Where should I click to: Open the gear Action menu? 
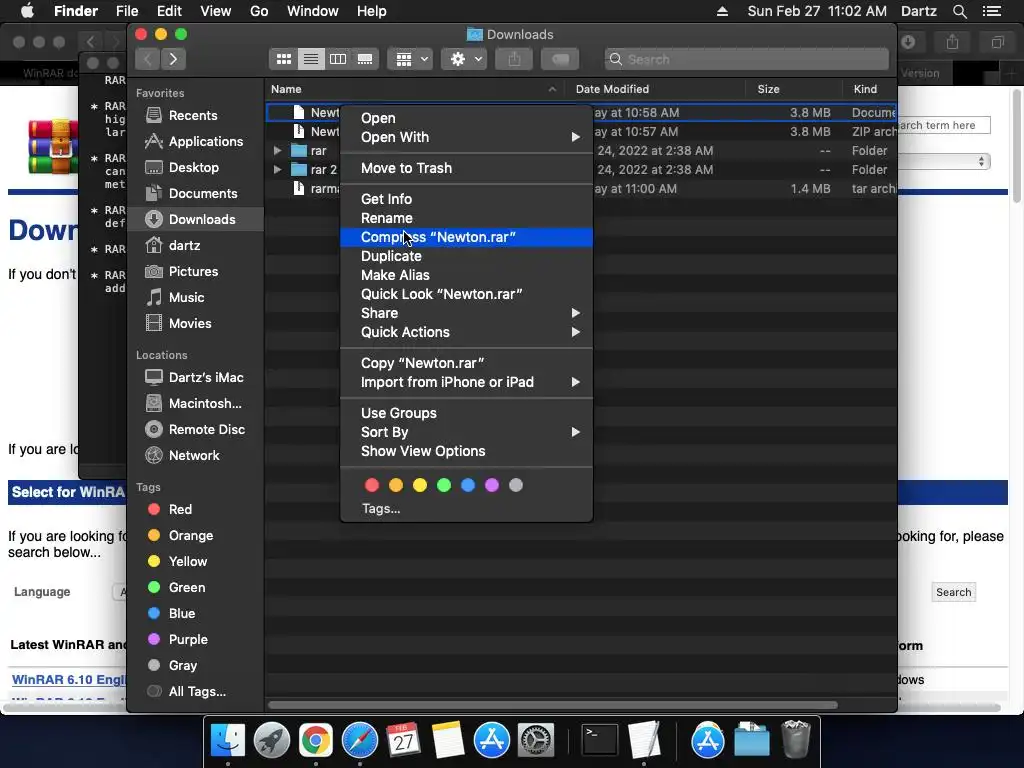point(464,59)
